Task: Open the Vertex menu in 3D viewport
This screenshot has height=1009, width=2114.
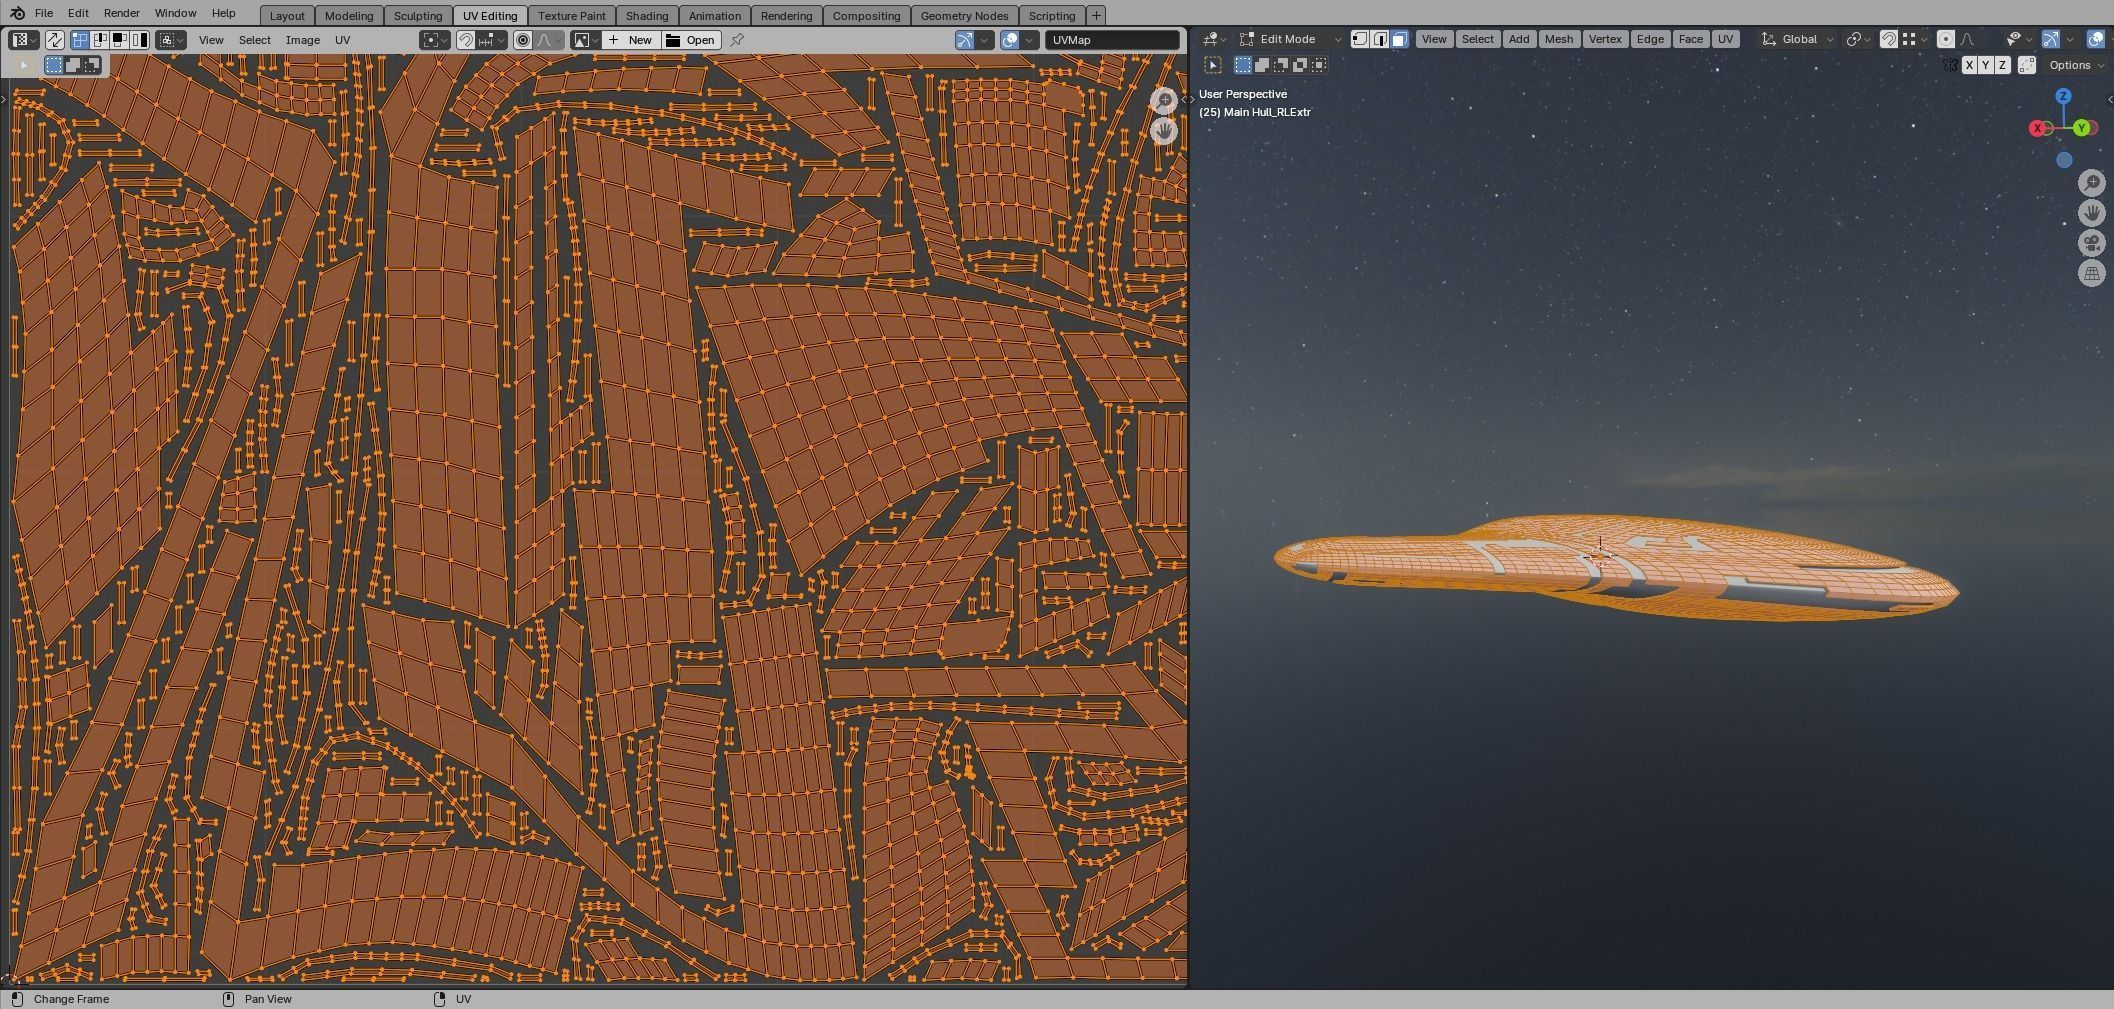Action: click(x=1604, y=39)
